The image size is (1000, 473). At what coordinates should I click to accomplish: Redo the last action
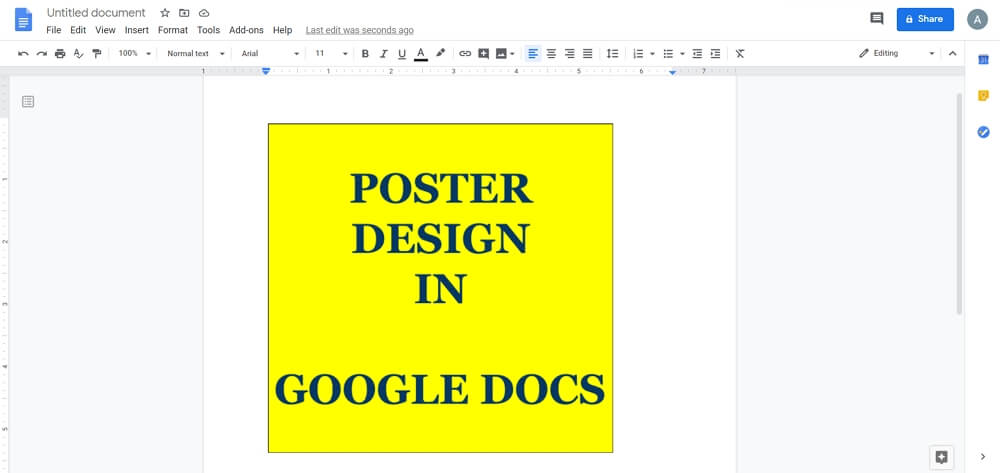click(x=41, y=54)
